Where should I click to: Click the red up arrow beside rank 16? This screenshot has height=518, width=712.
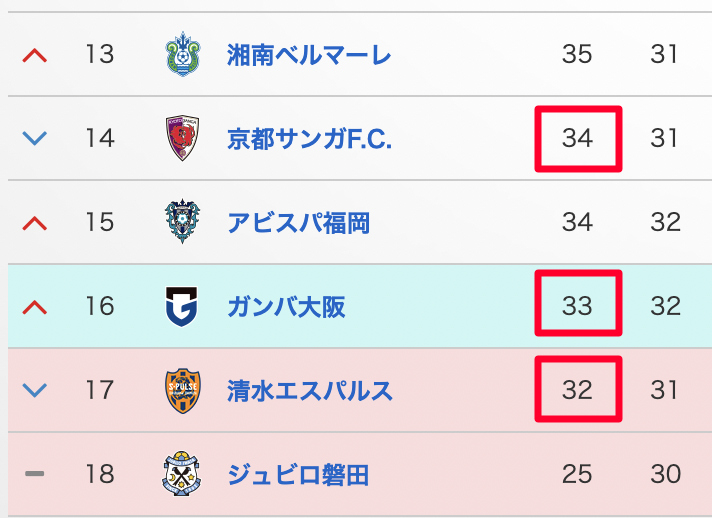click(35, 306)
